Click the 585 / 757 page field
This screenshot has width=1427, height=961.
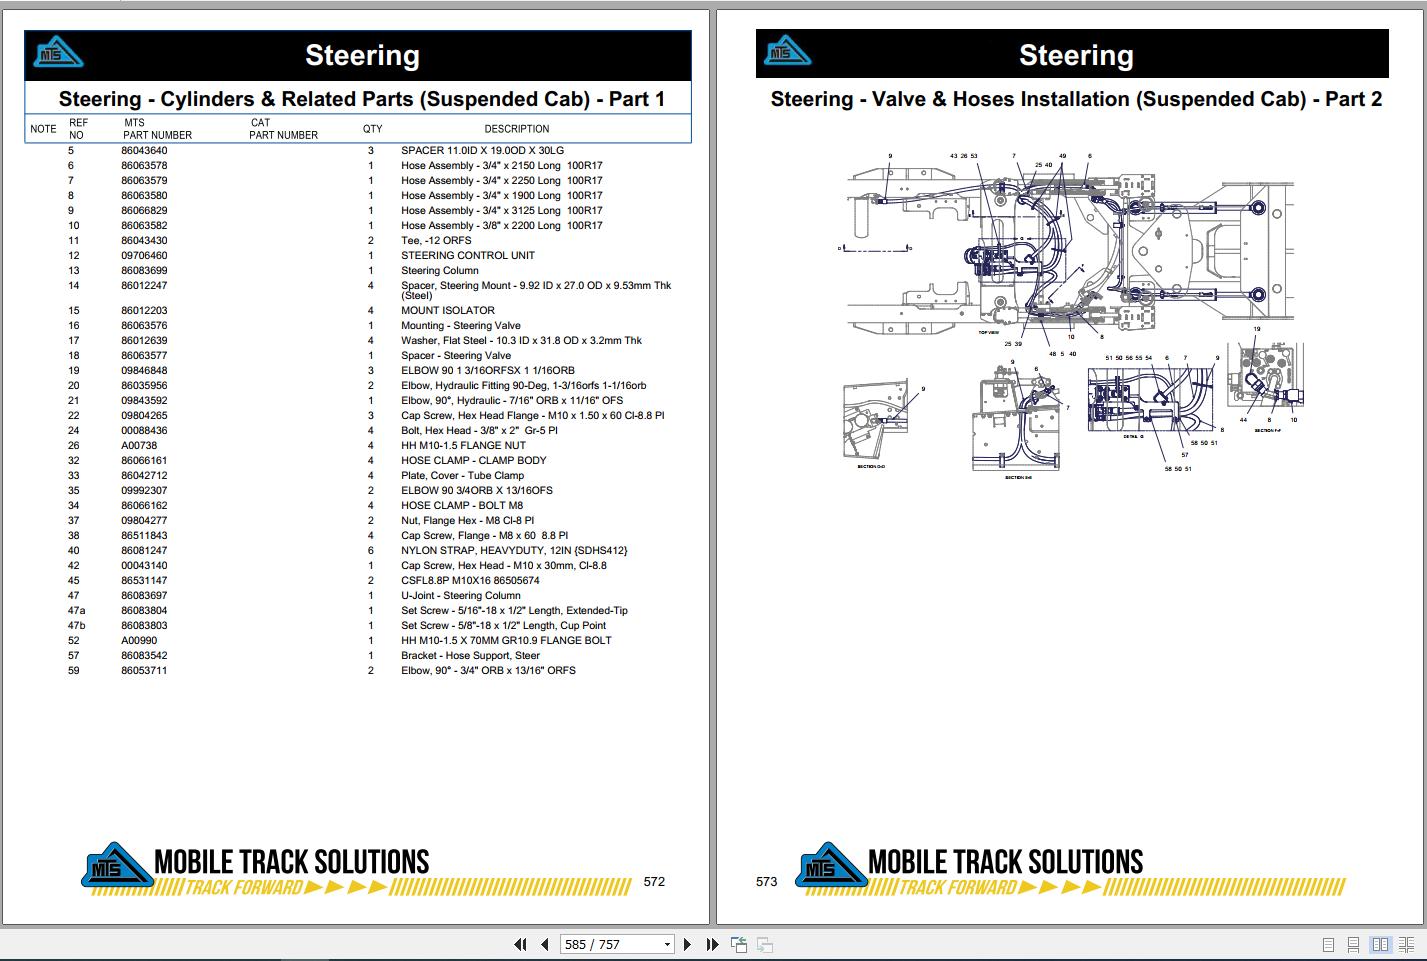click(610, 943)
